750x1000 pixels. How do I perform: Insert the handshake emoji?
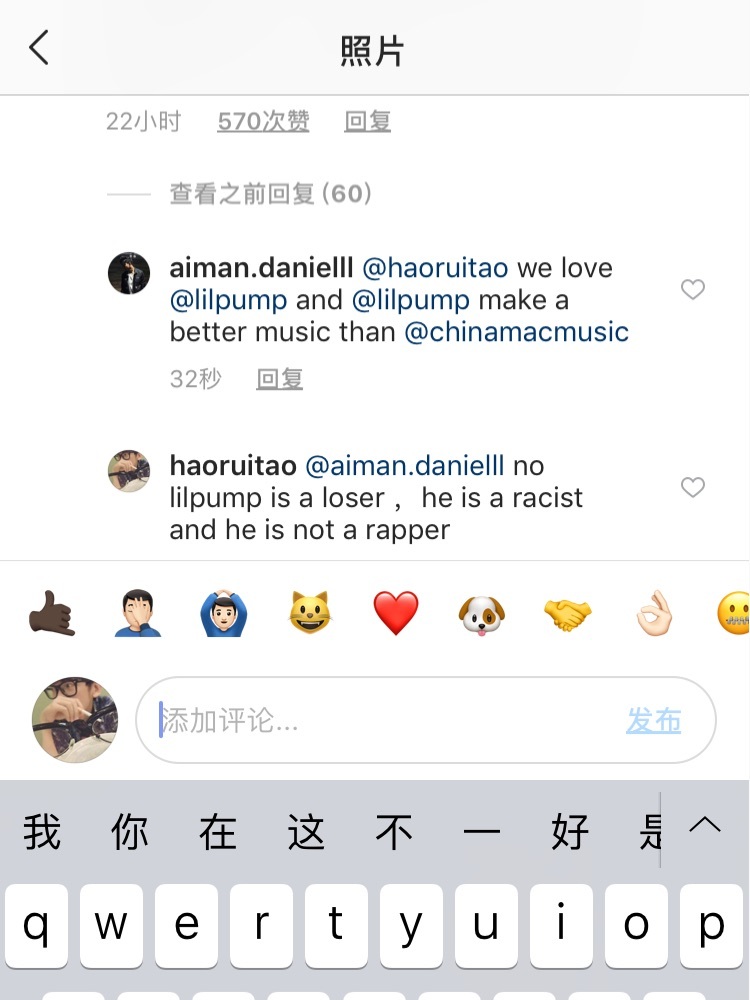click(x=568, y=614)
